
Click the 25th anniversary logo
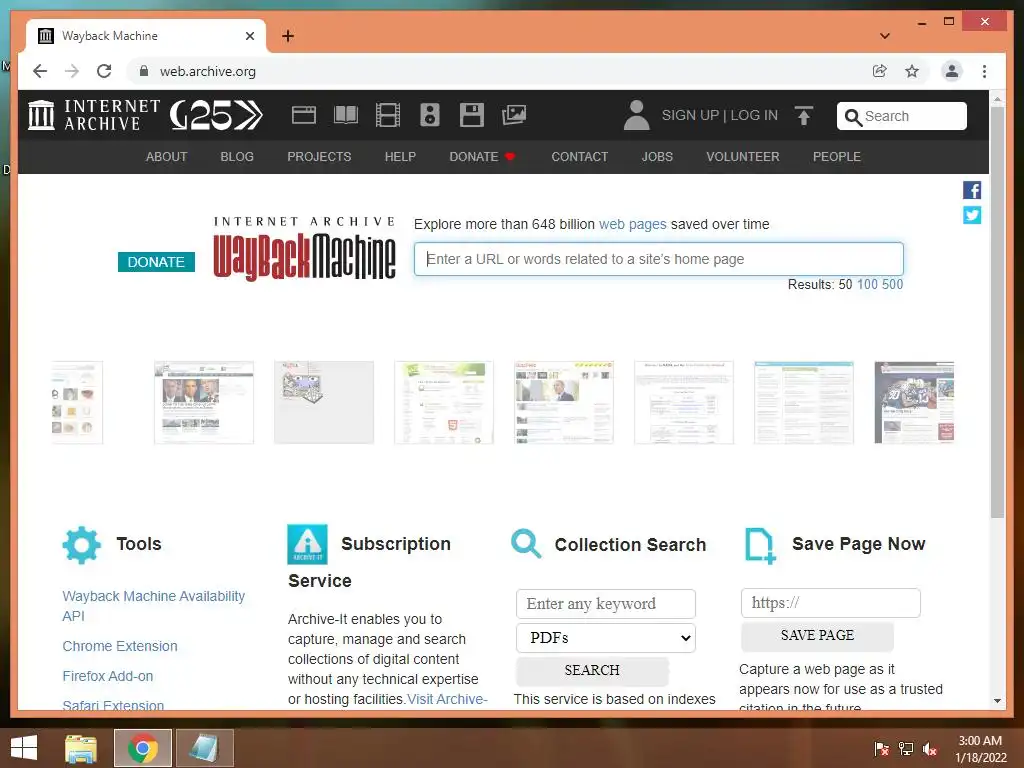tap(216, 115)
